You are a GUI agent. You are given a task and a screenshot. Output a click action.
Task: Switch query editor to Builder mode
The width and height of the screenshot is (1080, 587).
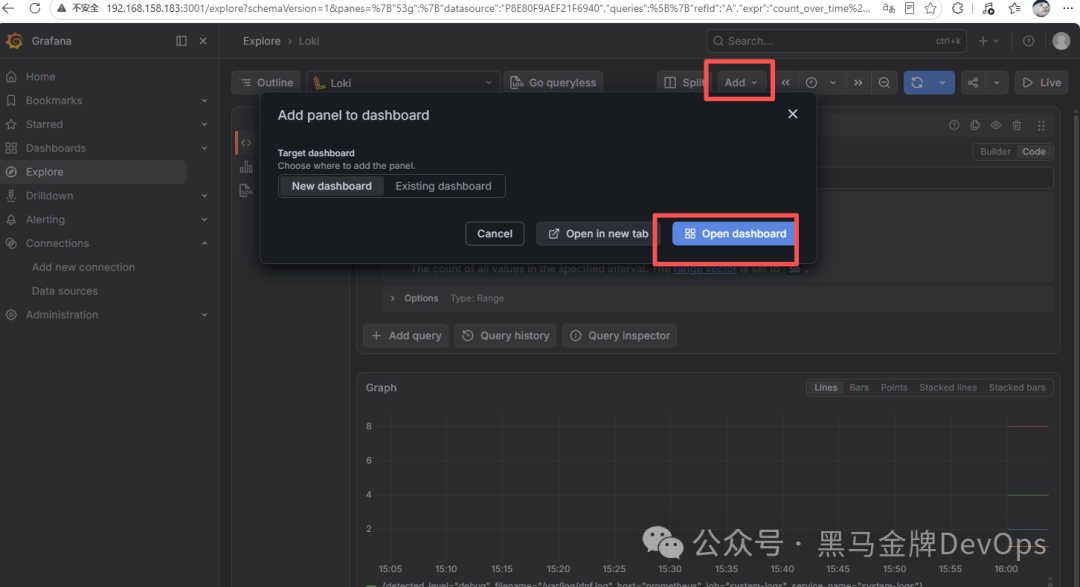(x=995, y=152)
